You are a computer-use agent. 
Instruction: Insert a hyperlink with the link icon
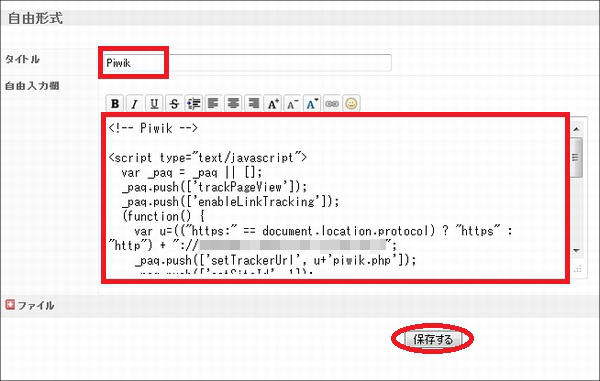tap(332, 104)
